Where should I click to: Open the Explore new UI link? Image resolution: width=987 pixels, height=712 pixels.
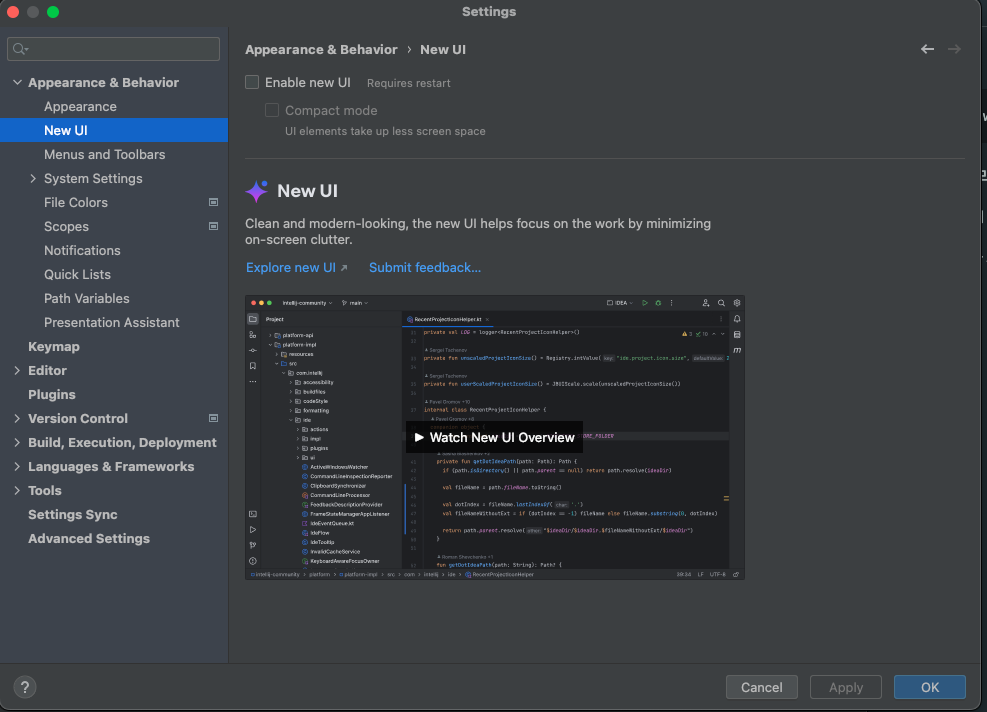pos(296,268)
